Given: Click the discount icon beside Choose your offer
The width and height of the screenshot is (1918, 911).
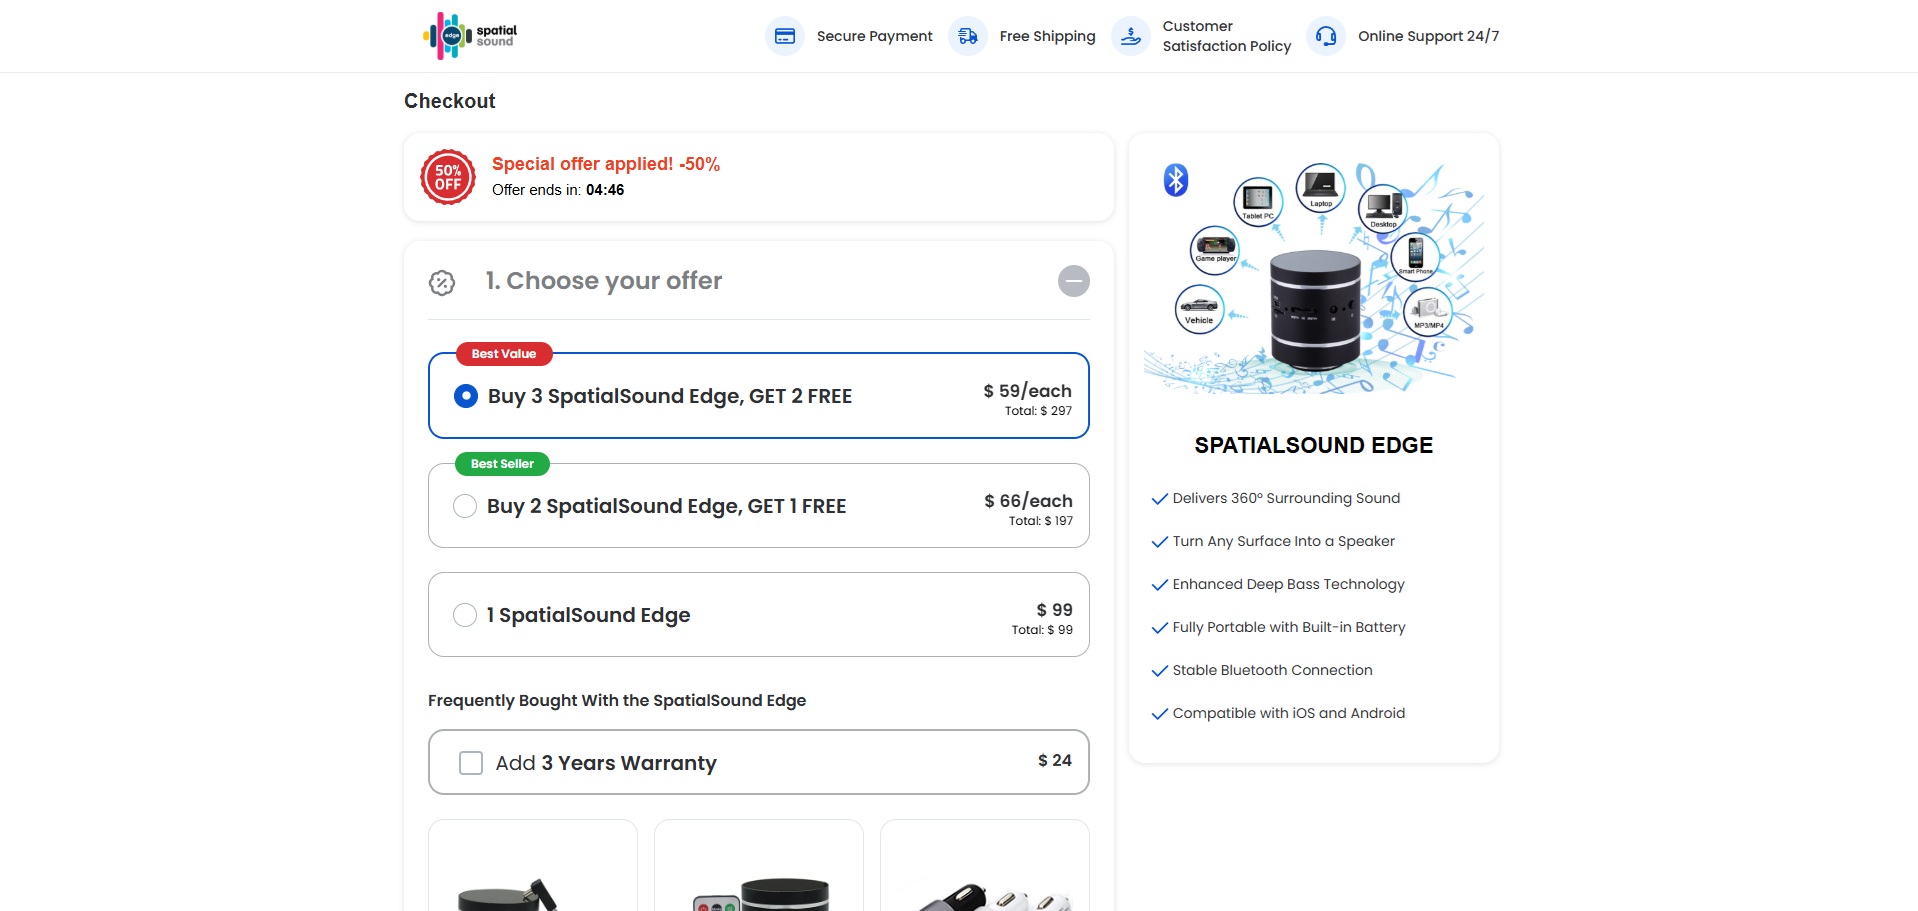Looking at the screenshot, I should 442,283.
